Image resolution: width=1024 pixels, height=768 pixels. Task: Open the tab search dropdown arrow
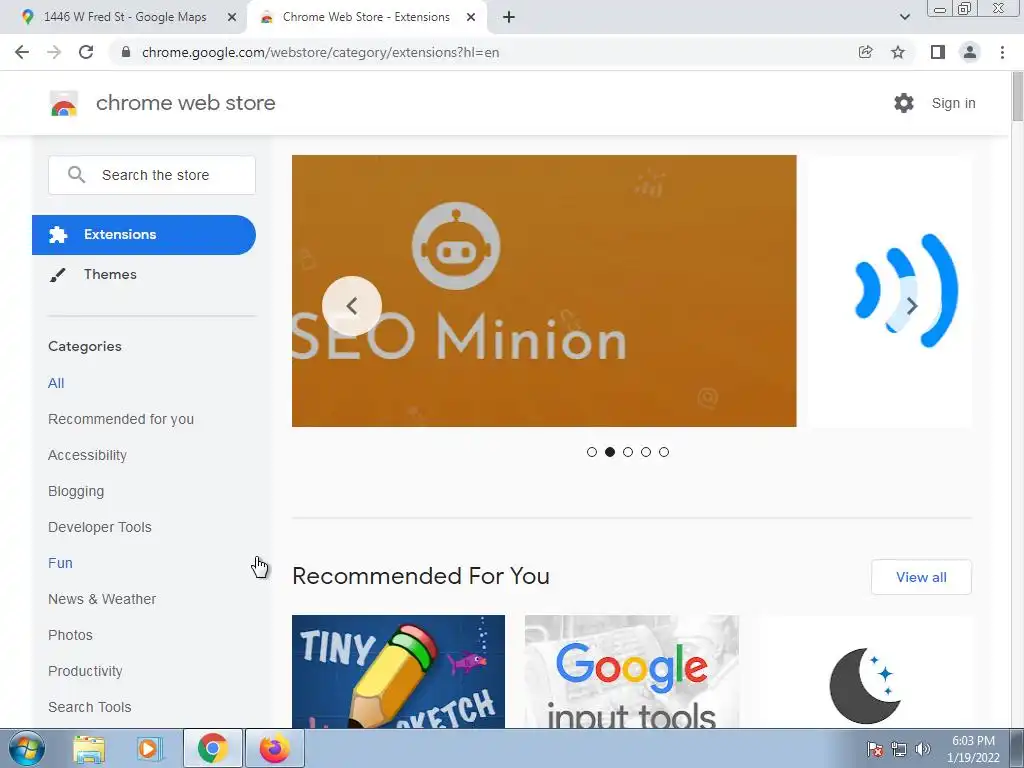coord(904,17)
